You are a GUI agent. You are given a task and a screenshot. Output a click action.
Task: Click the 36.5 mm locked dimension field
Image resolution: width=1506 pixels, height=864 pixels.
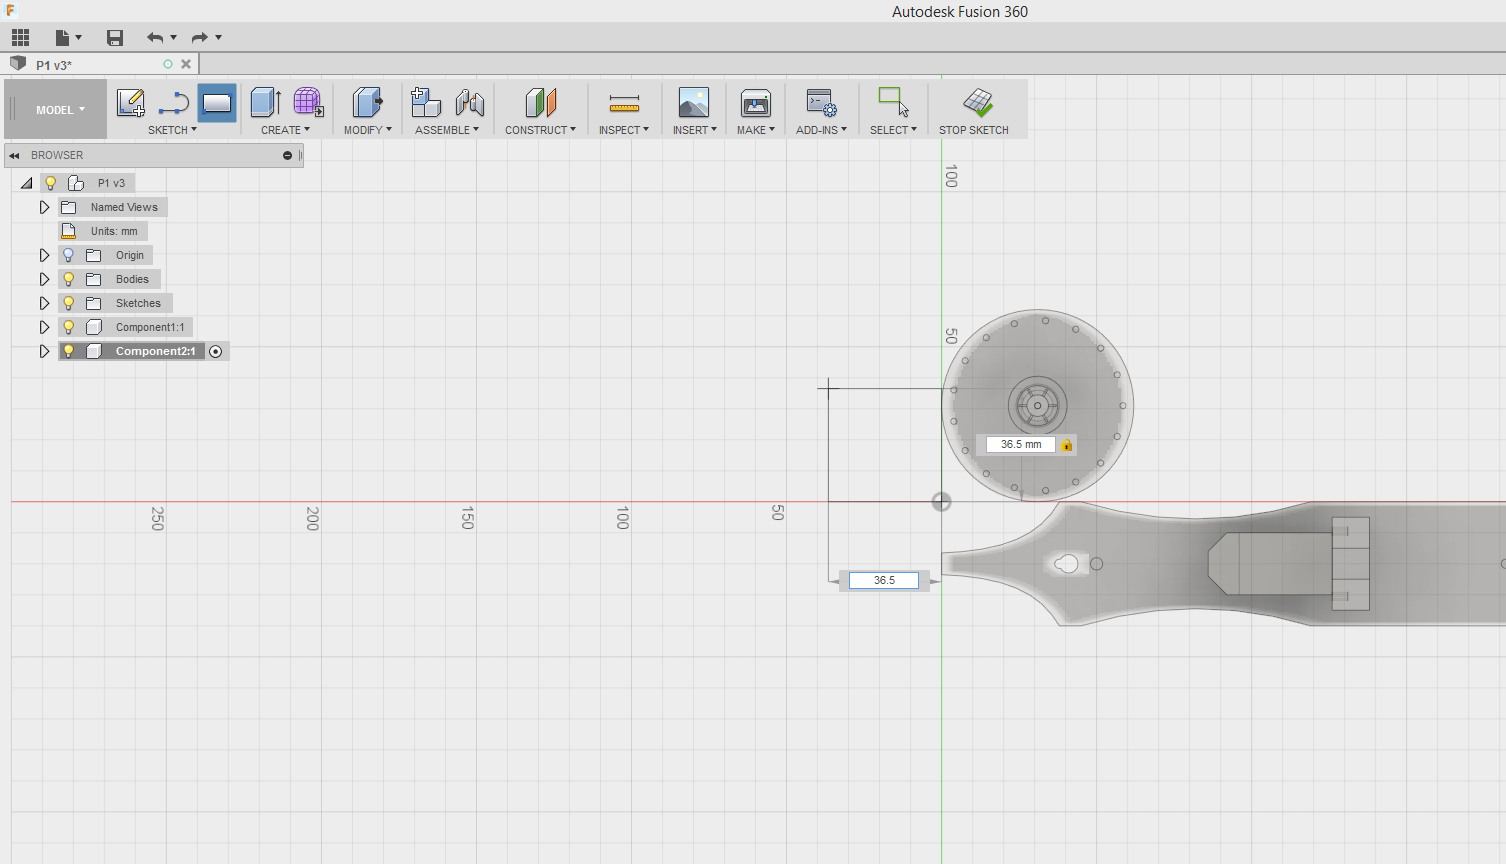[x=1021, y=444]
